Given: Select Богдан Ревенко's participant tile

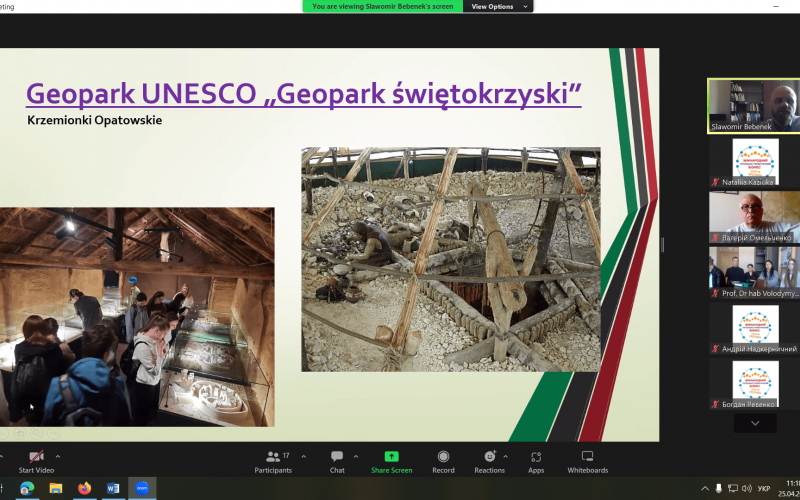Looking at the screenshot, I should (x=755, y=384).
